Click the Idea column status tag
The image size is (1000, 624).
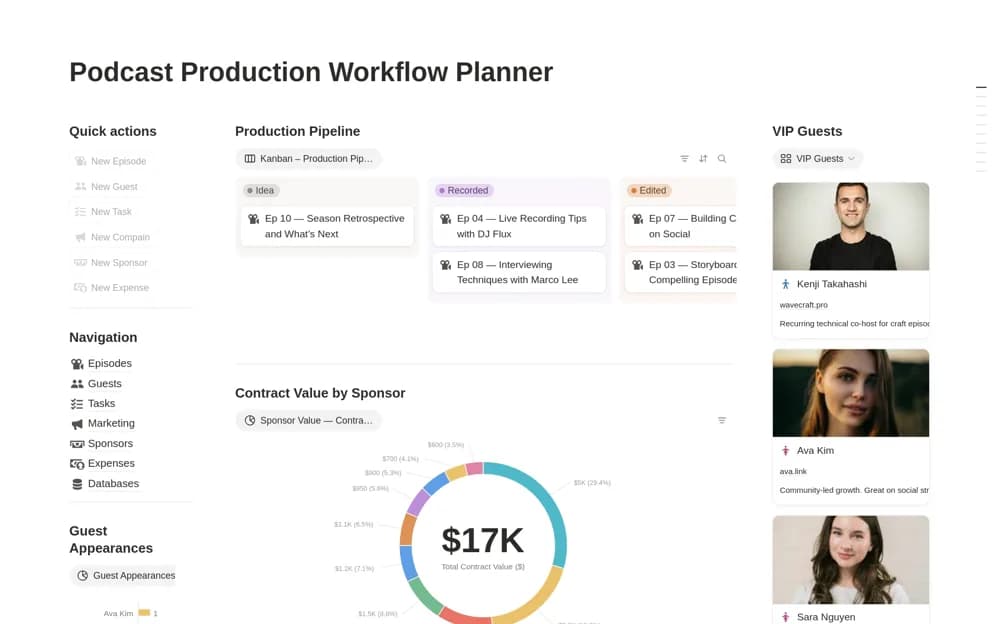pyautogui.click(x=261, y=191)
